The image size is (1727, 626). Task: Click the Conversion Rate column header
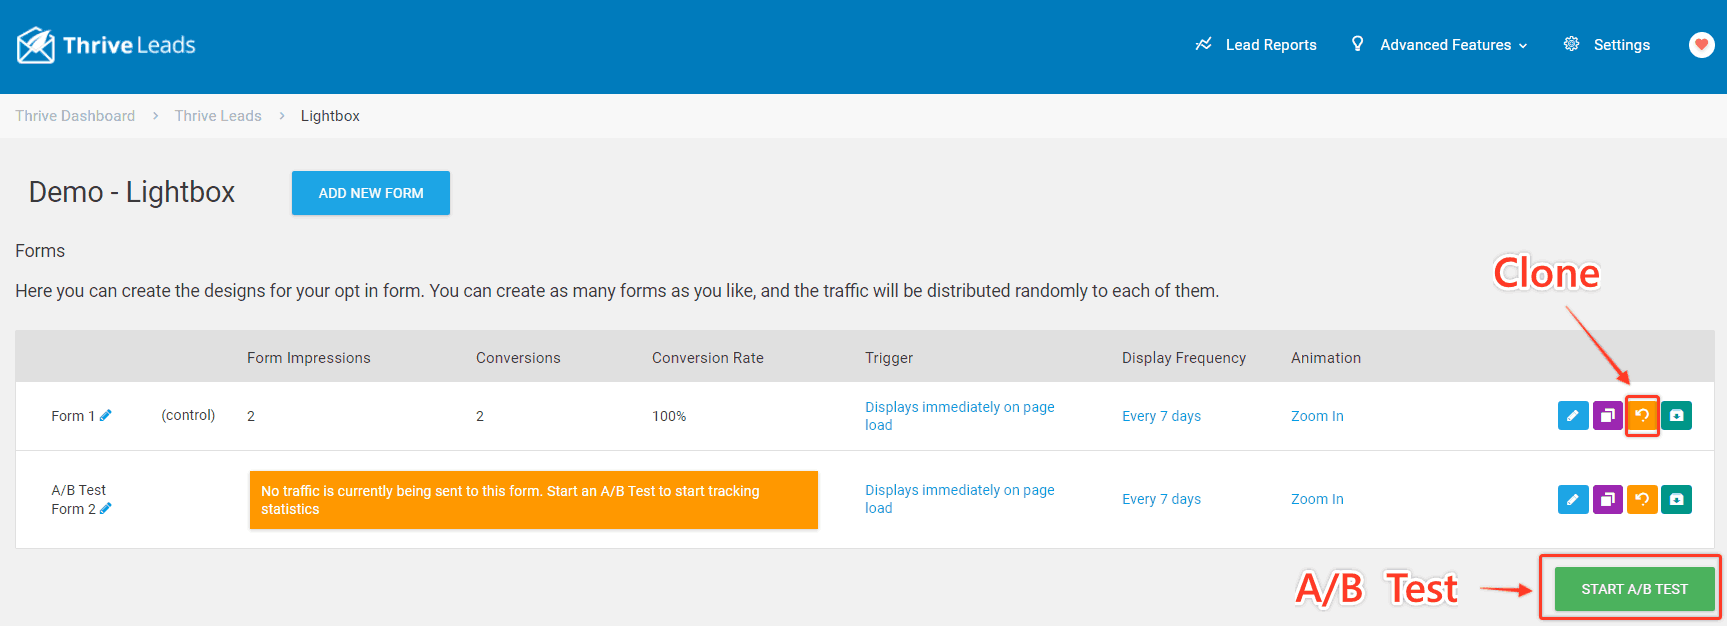tap(708, 358)
